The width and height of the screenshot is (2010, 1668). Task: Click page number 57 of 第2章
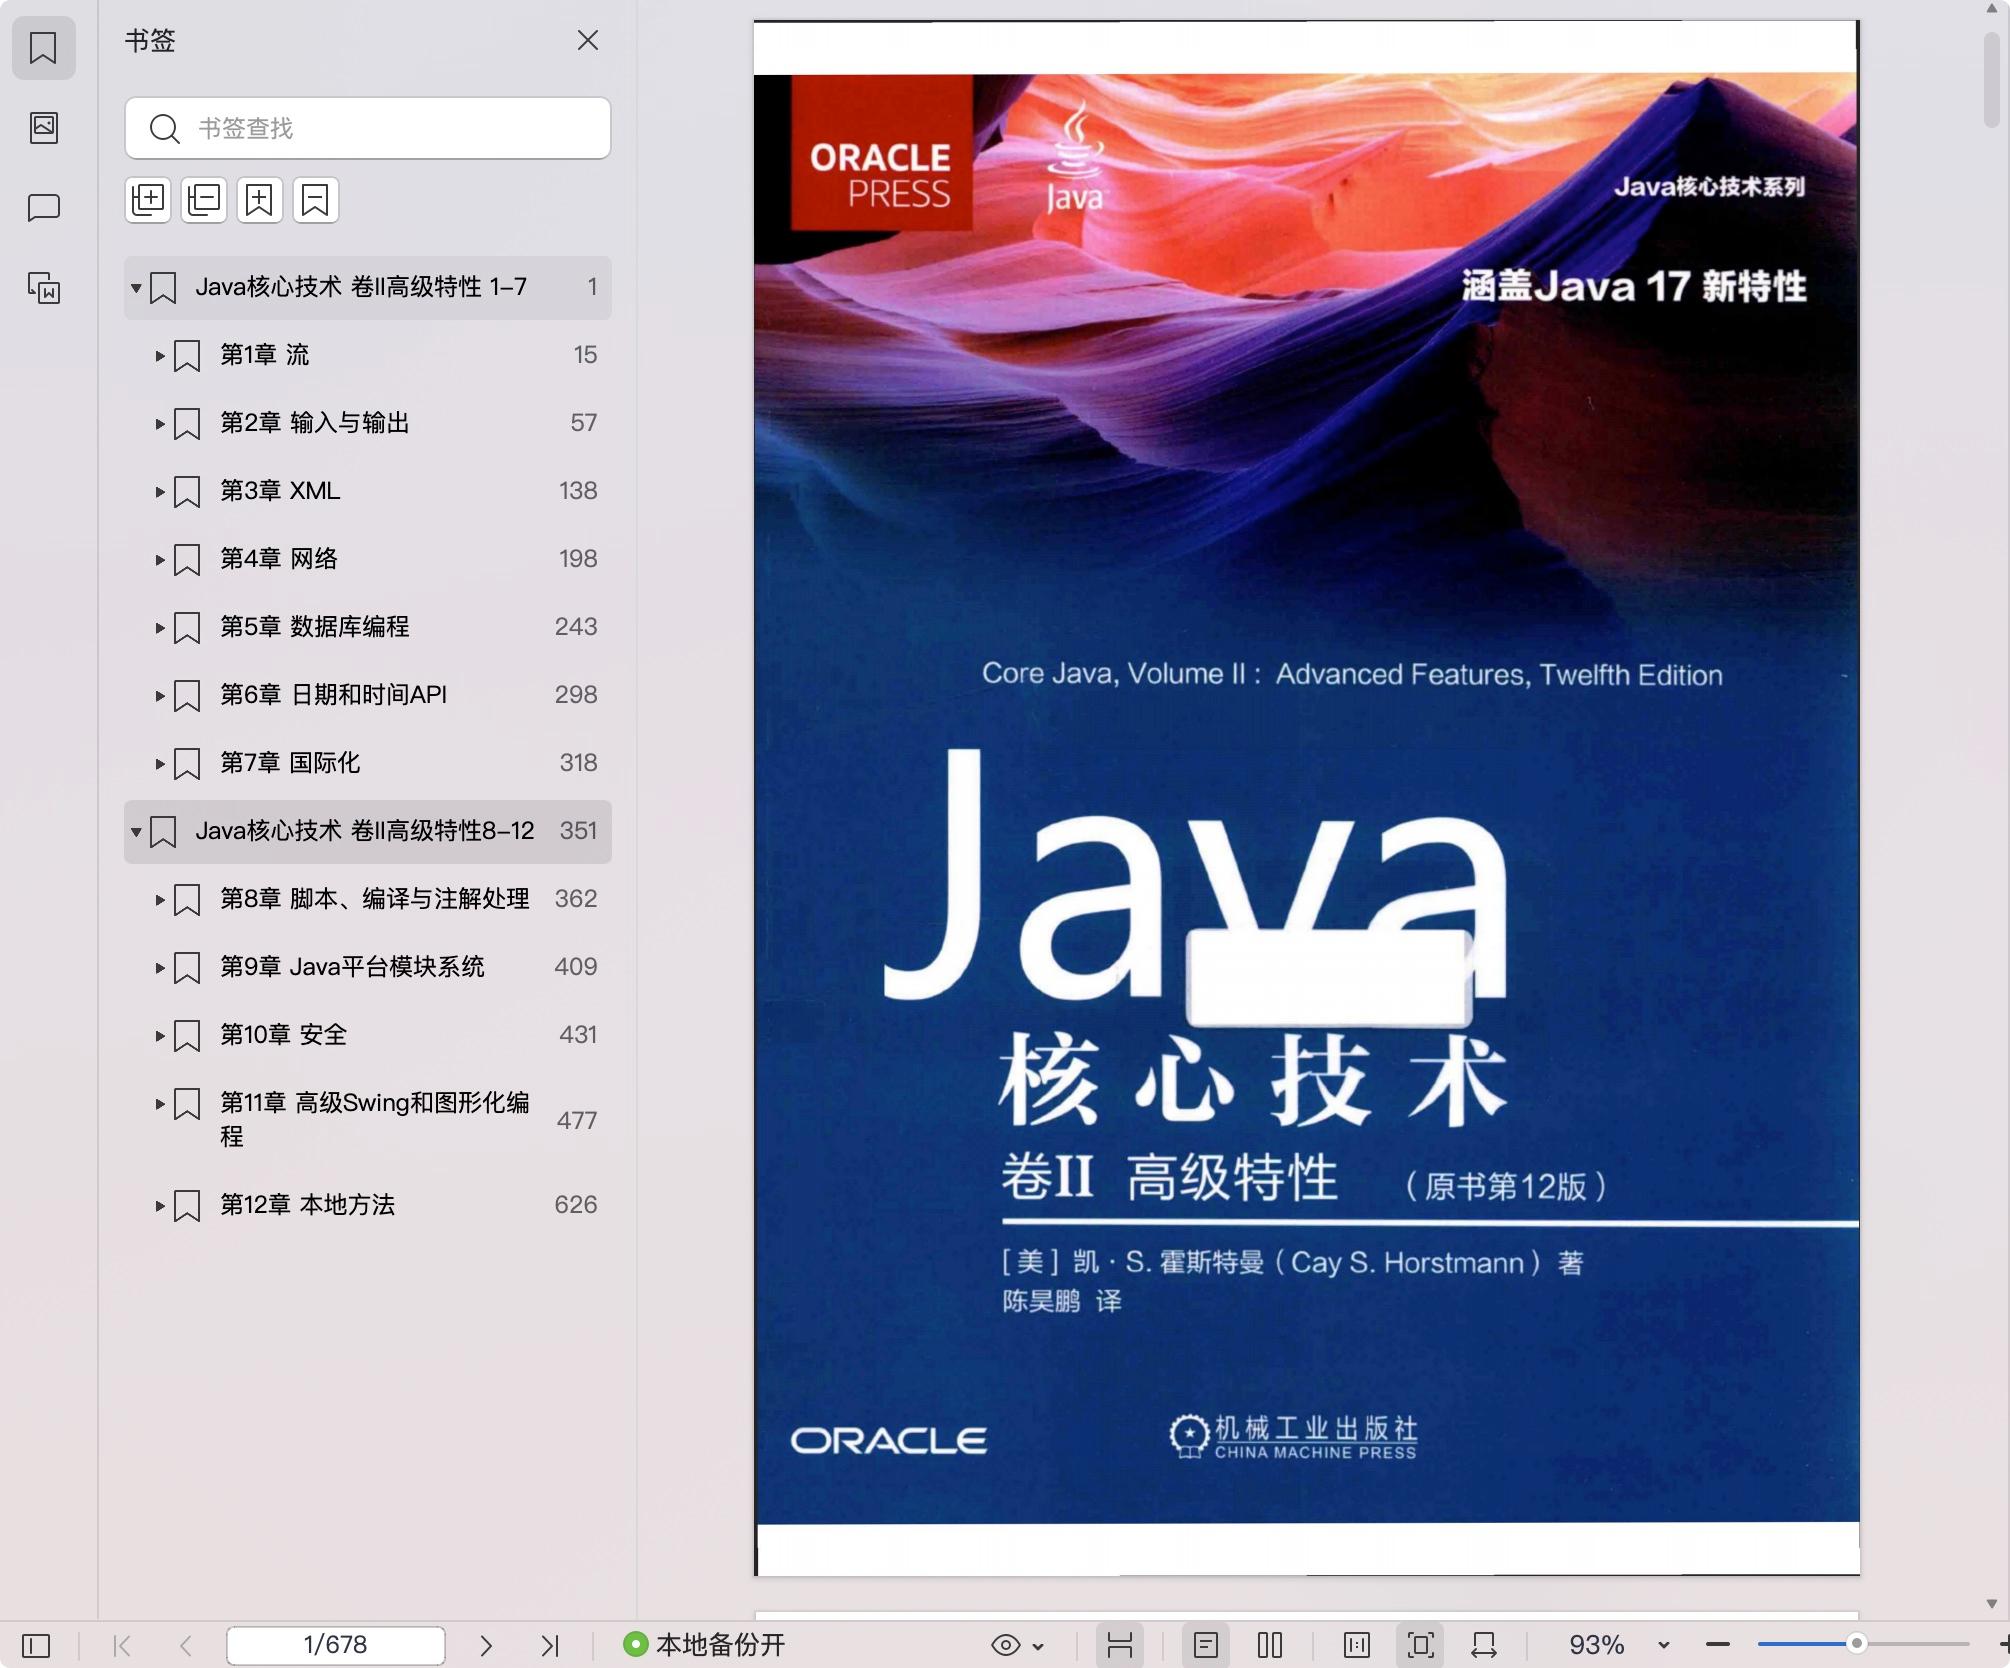point(584,423)
